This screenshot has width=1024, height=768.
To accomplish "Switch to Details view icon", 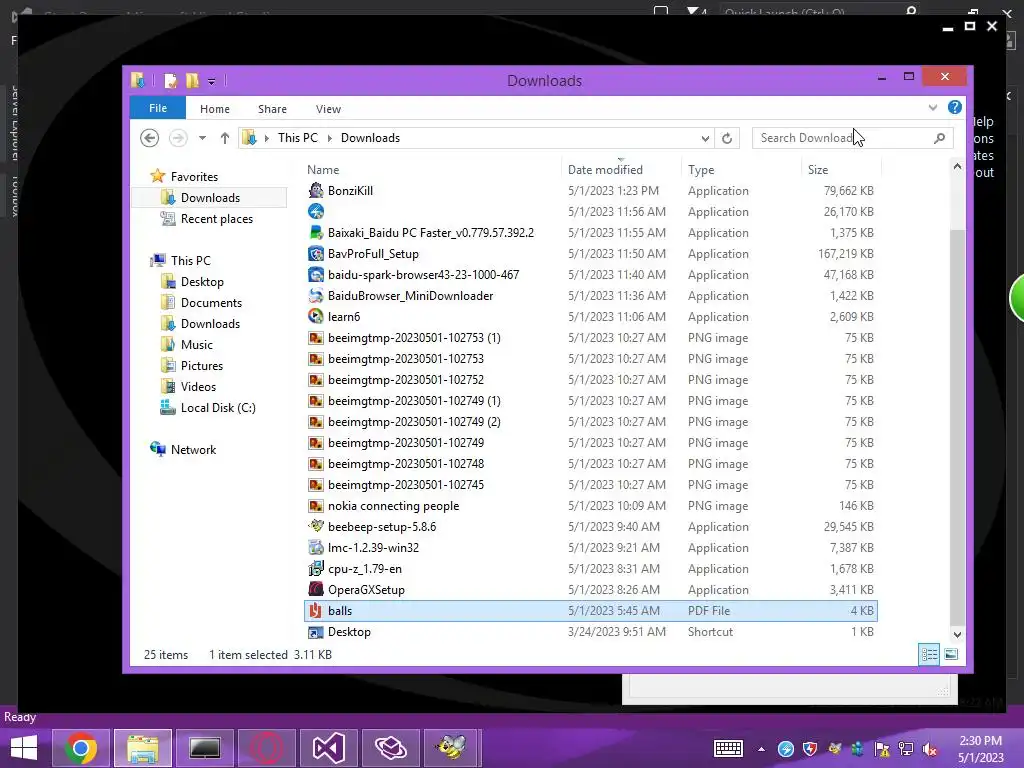I will (x=929, y=654).
